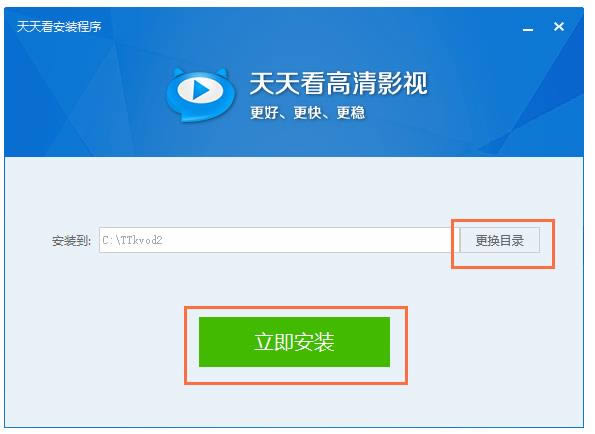595x434 pixels.
Task: Click the right cat ear of logo
Action: coord(222,73)
